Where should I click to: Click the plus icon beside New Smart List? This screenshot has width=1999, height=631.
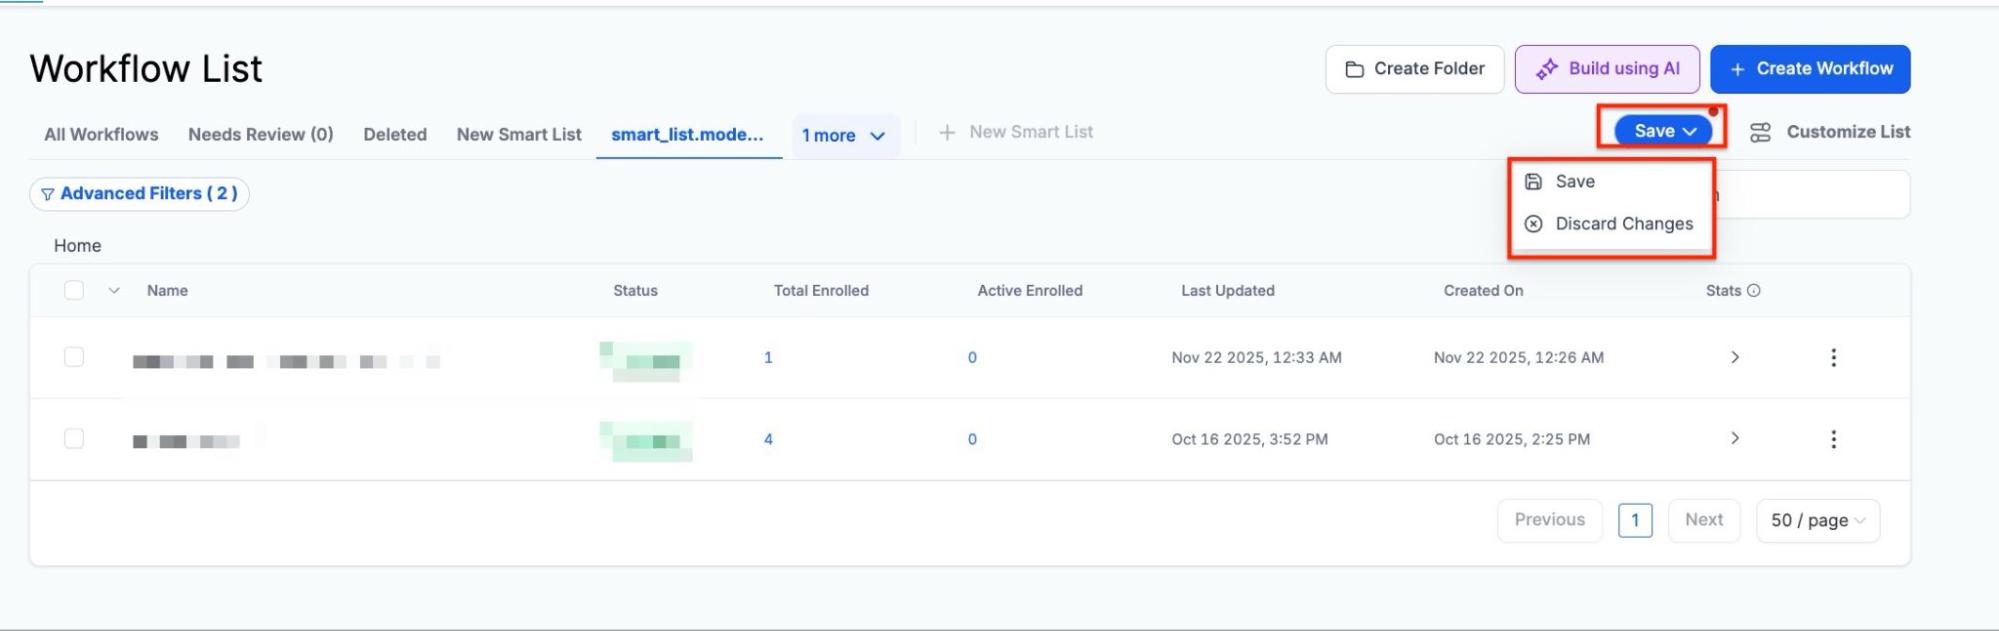pyautogui.click(x=947, y=132)
